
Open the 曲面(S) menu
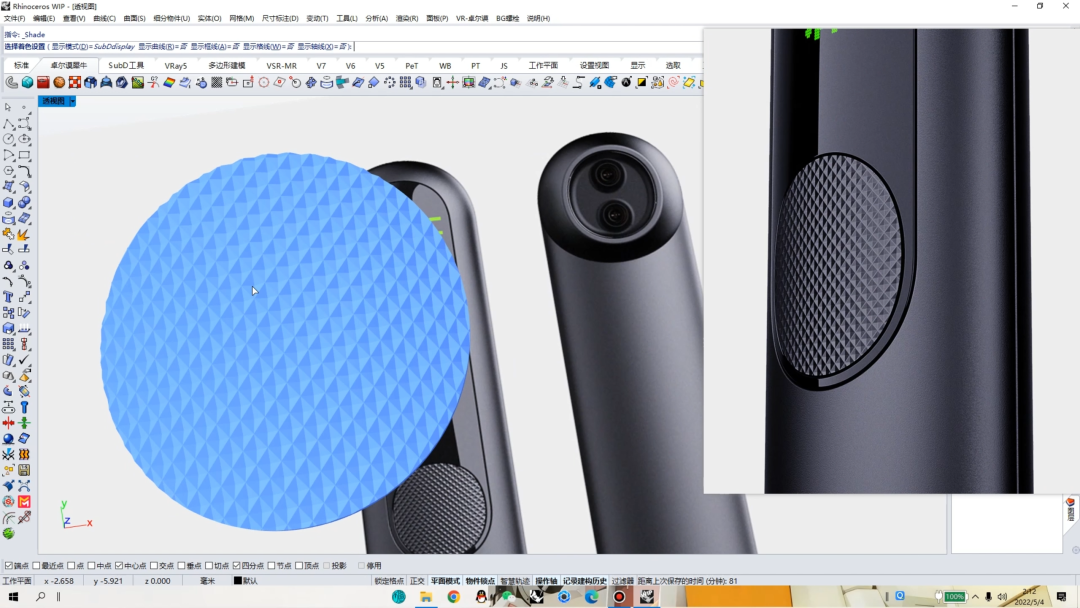point(134,19)
